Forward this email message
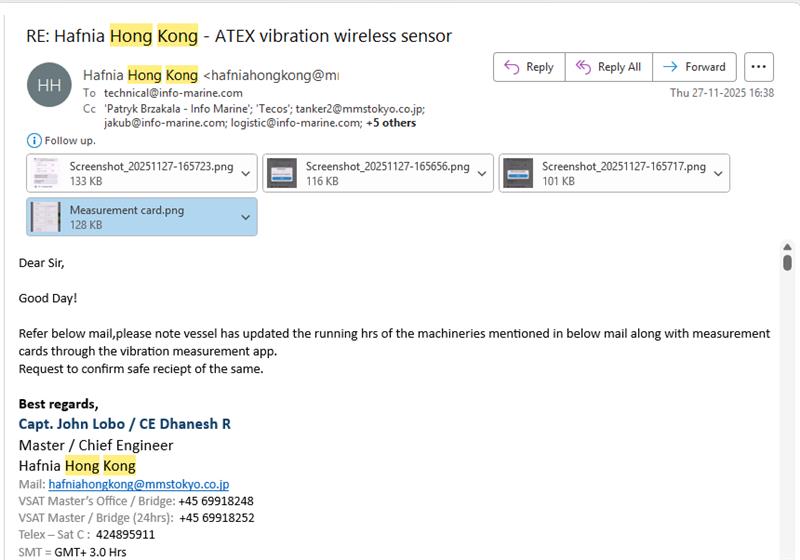800x560 pixels. tap(695, 67)
